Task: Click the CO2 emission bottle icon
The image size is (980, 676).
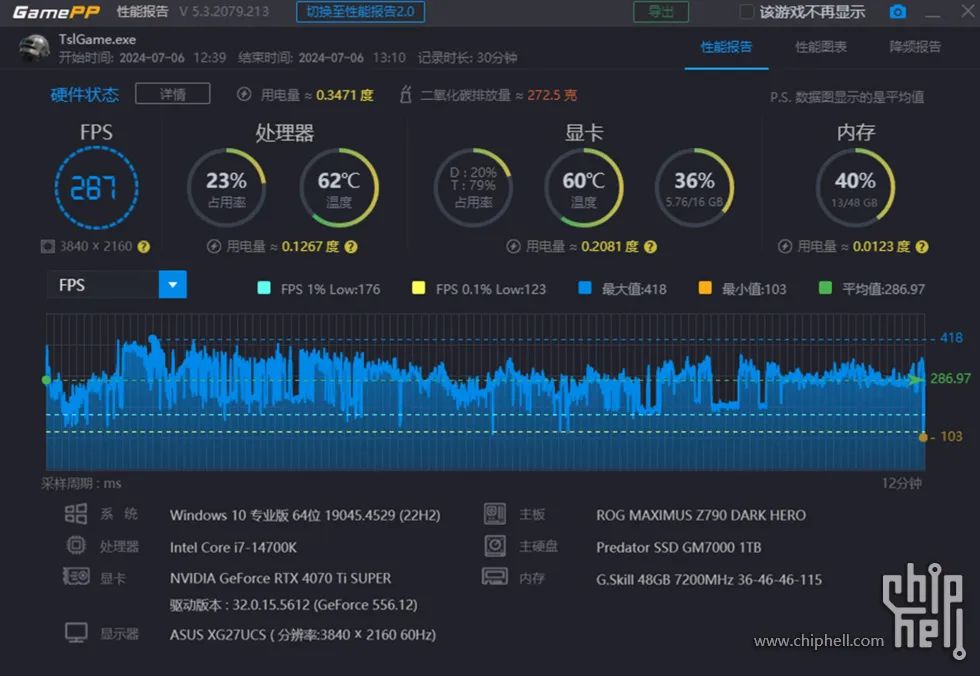Action: click(406, 94)
